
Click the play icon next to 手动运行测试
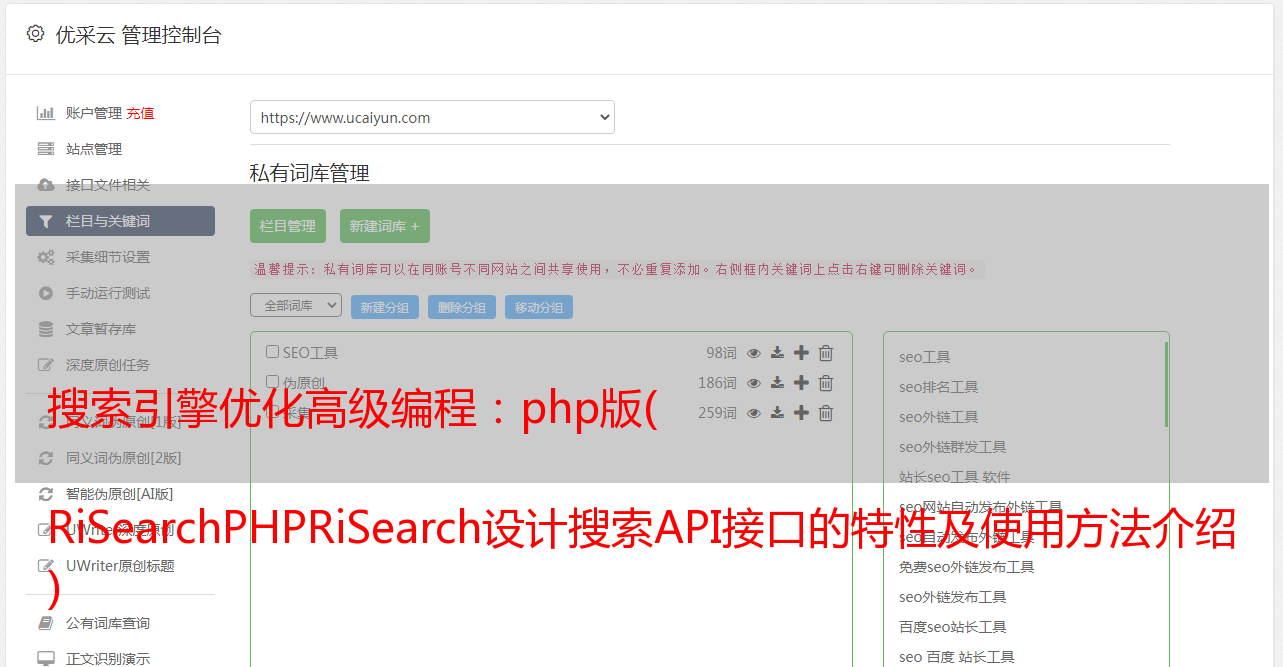click(46, 293)
